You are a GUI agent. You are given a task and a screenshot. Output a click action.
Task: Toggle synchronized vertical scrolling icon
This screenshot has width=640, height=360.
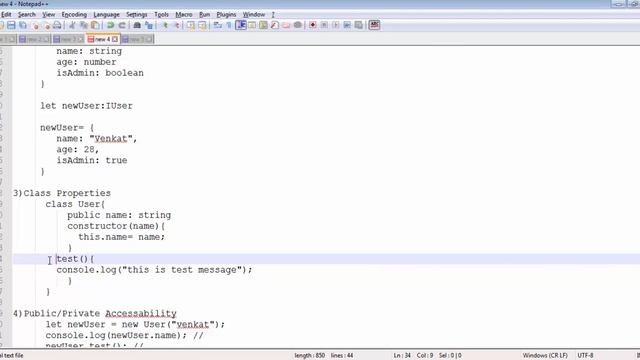pos(191,25)
